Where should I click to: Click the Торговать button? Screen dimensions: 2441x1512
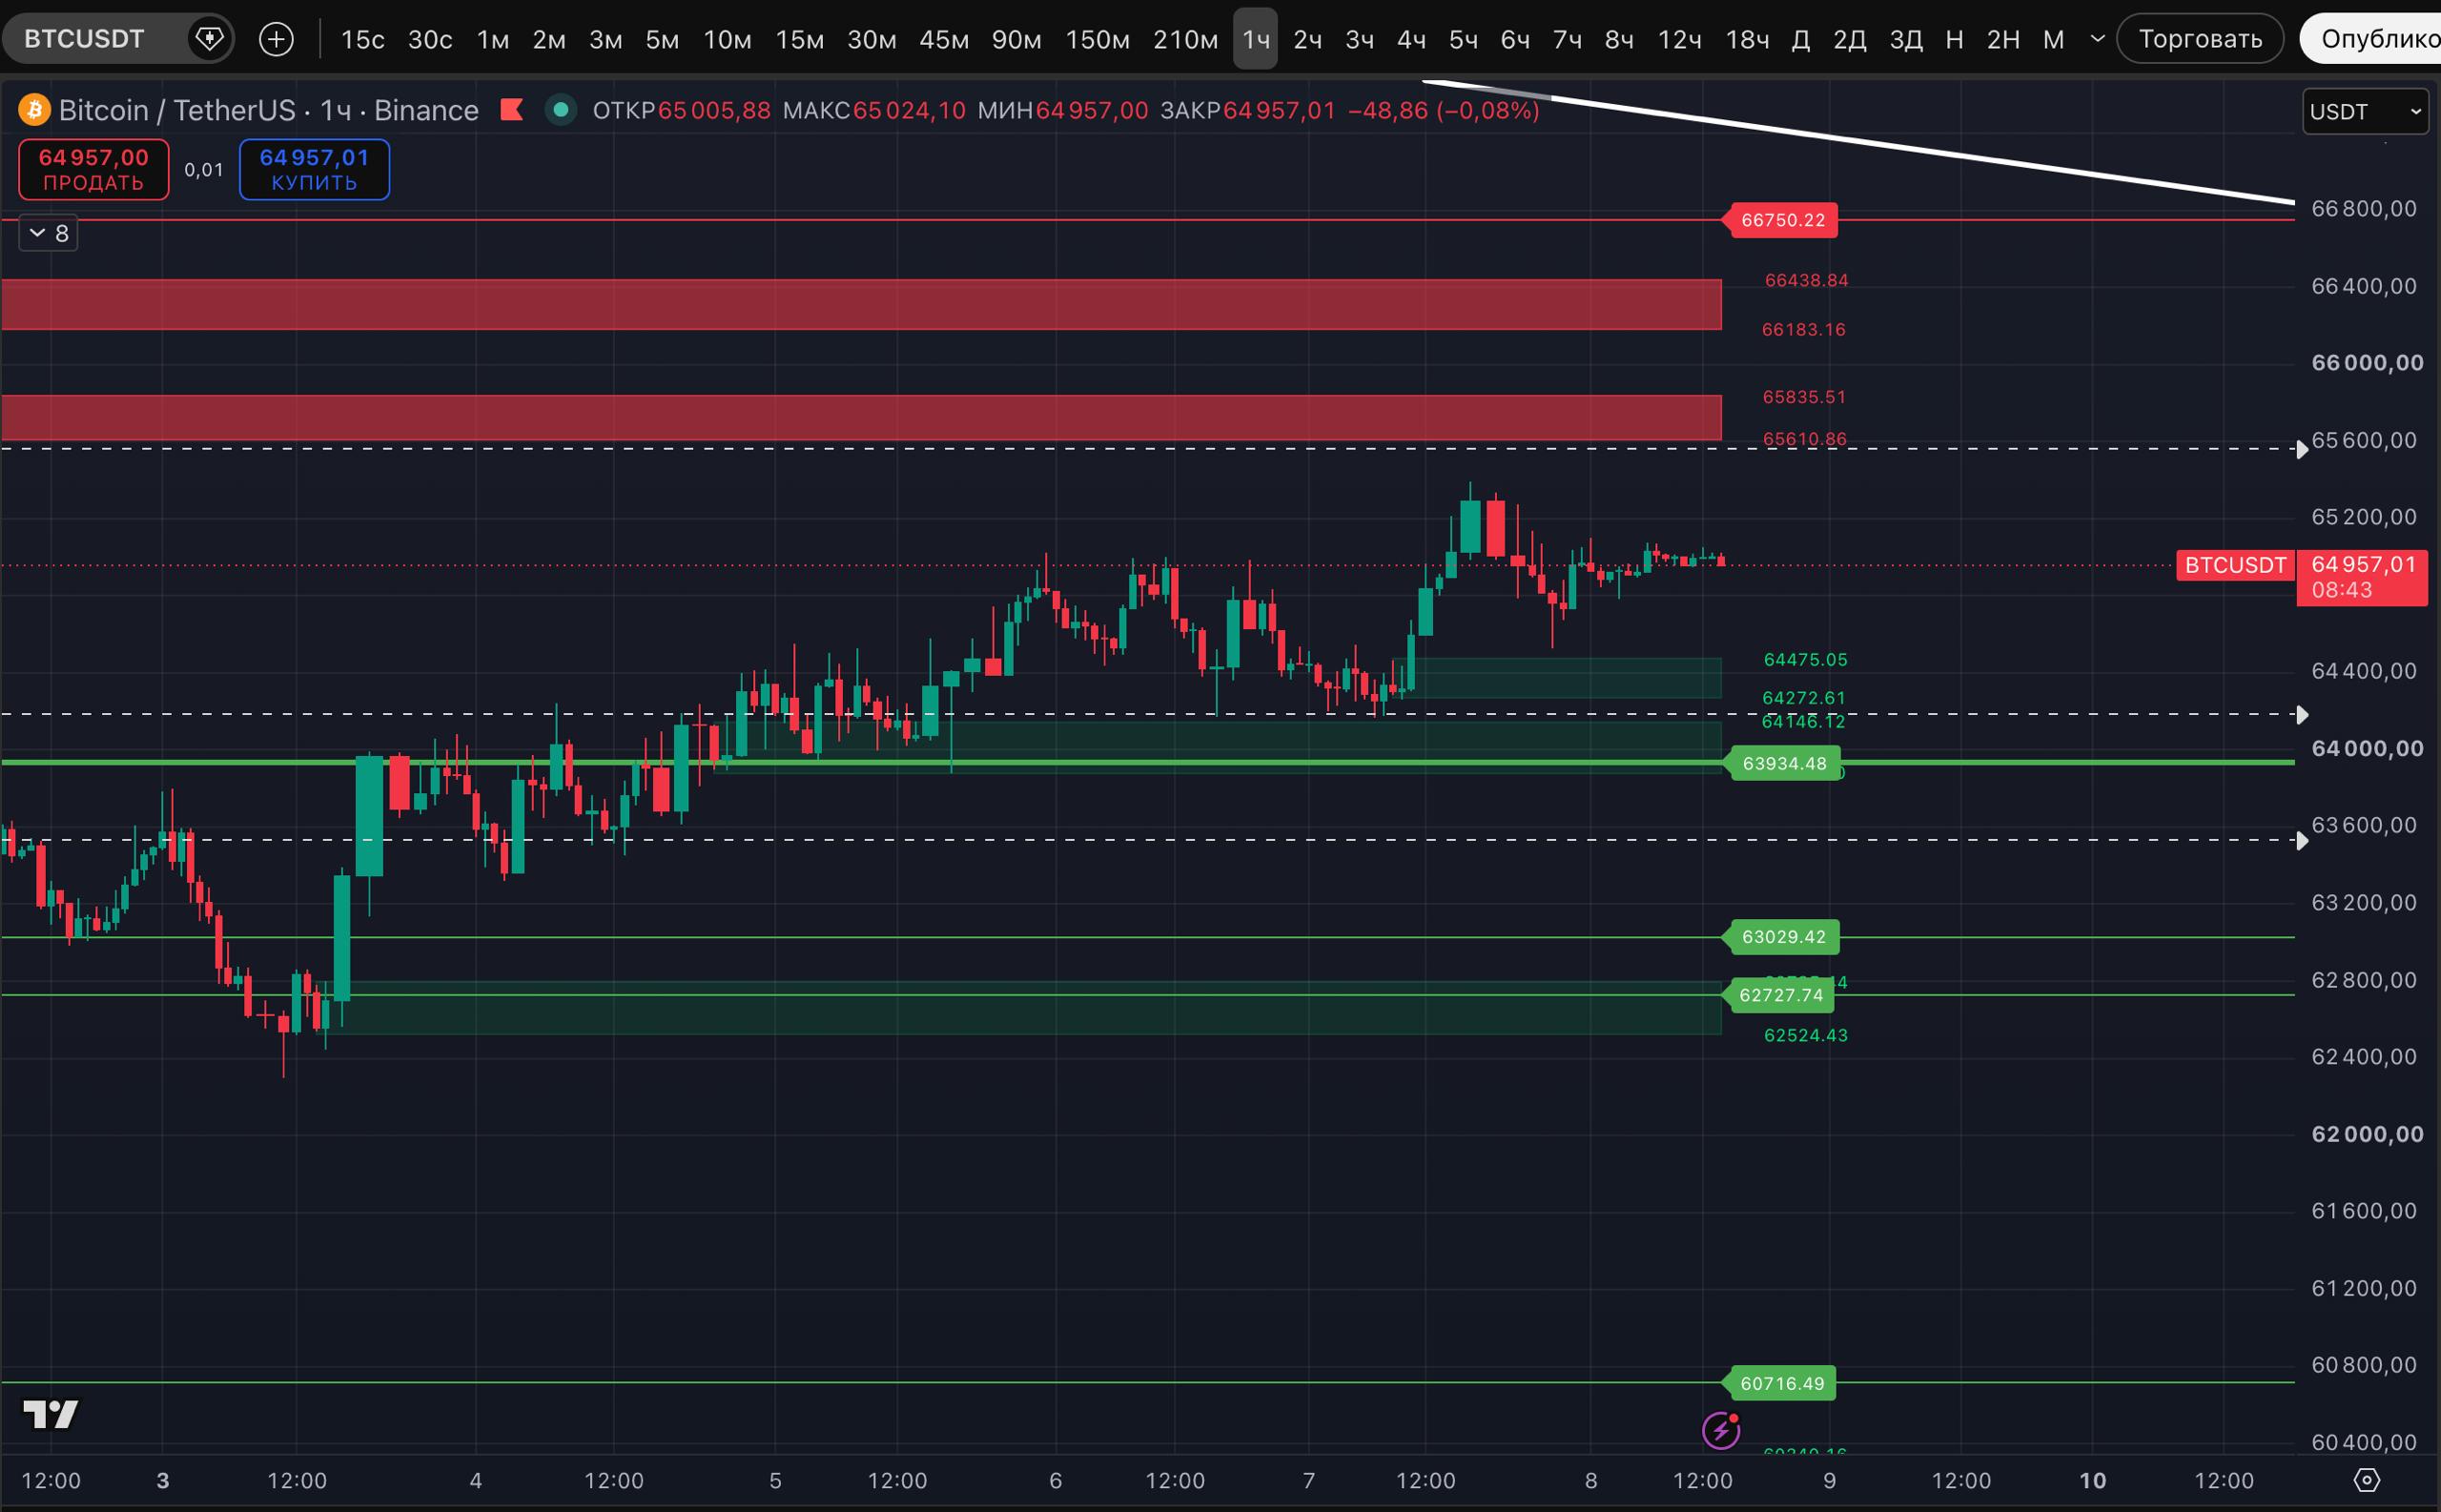2200,39
